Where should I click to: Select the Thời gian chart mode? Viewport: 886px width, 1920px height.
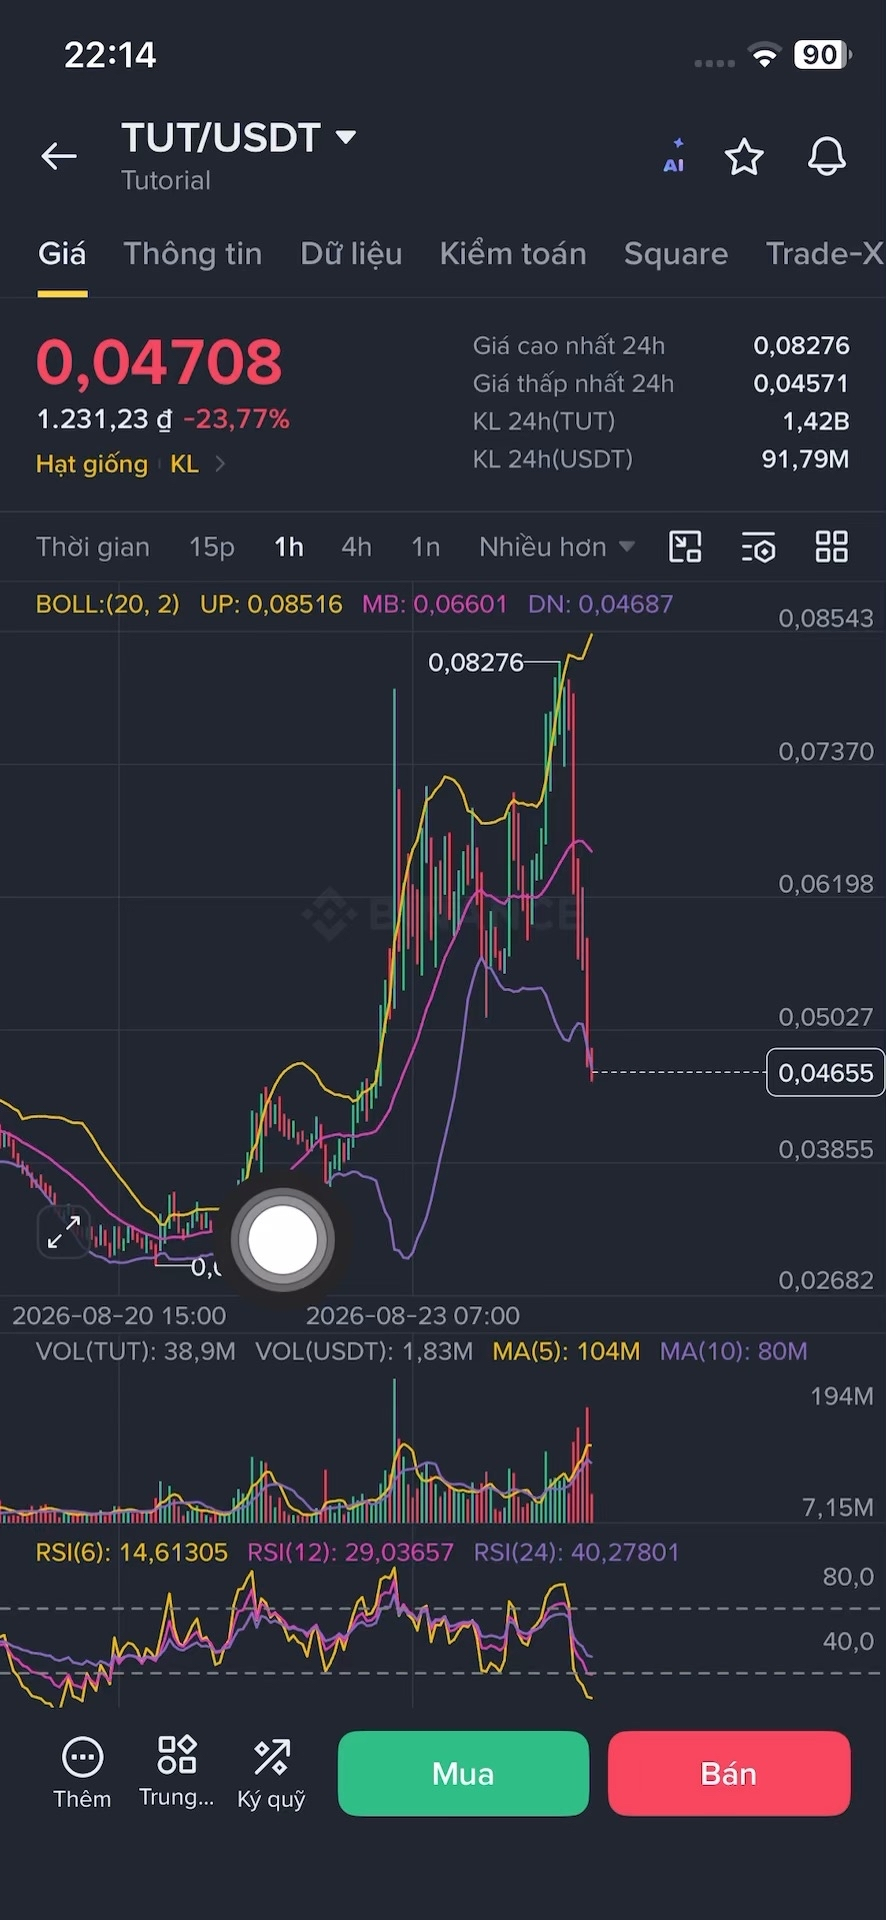[x=93, y=547]
